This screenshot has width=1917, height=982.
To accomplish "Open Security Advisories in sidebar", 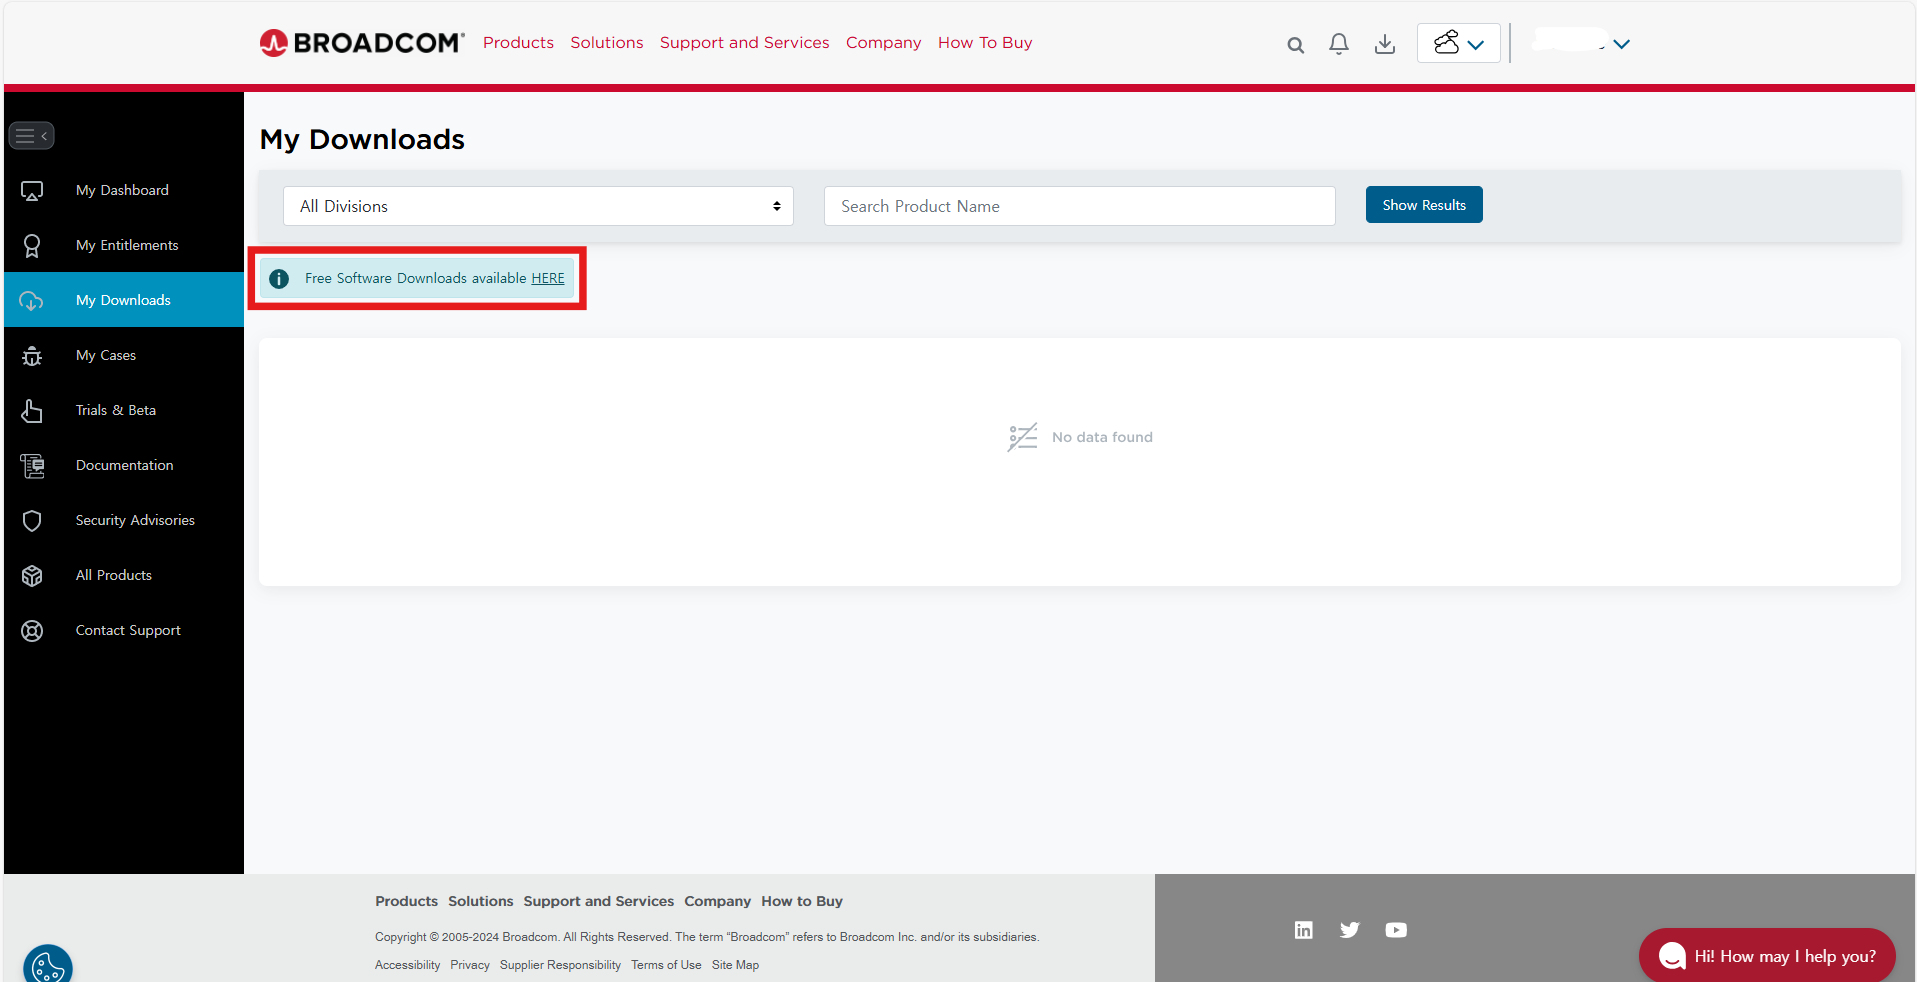I will pos(124,520).
